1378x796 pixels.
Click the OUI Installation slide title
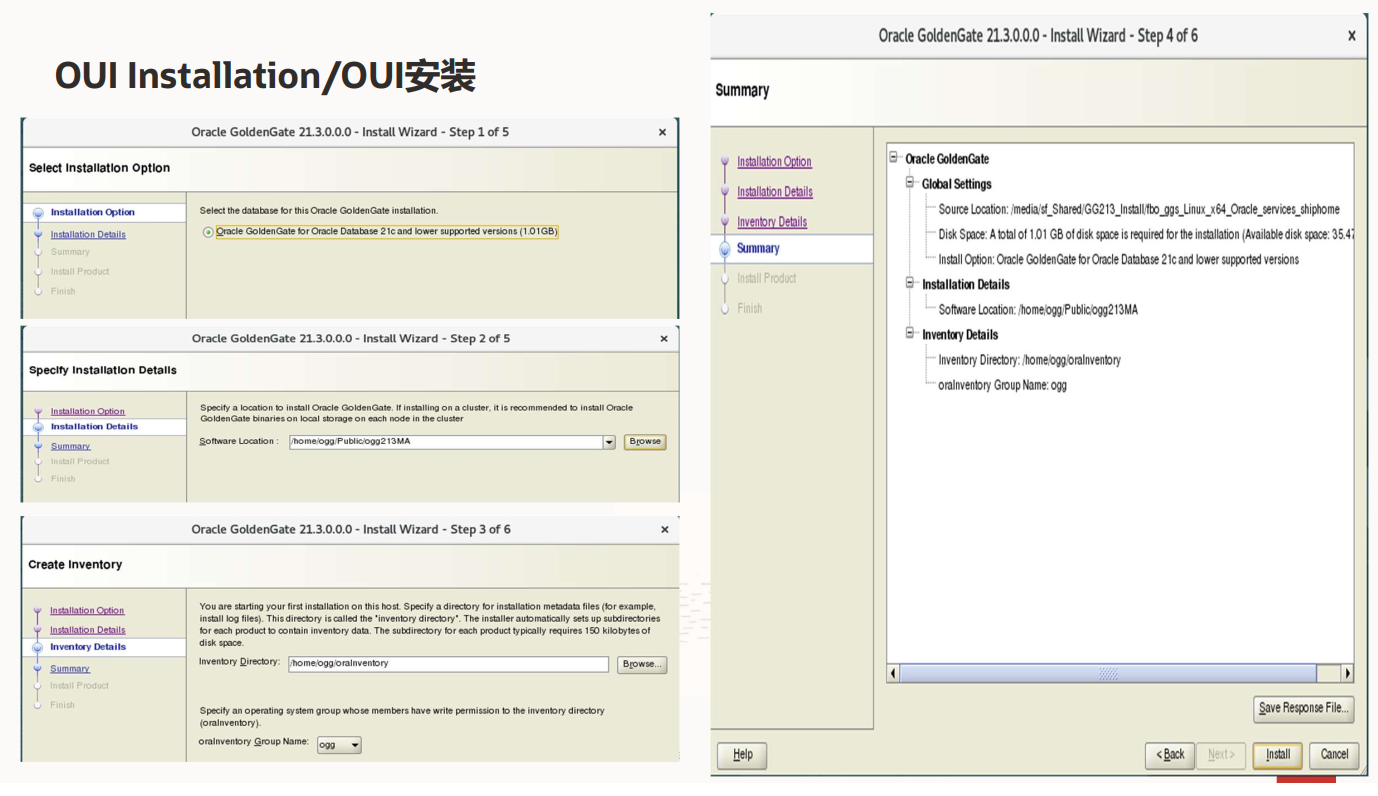pyautogui.click(x=265, y=76)
